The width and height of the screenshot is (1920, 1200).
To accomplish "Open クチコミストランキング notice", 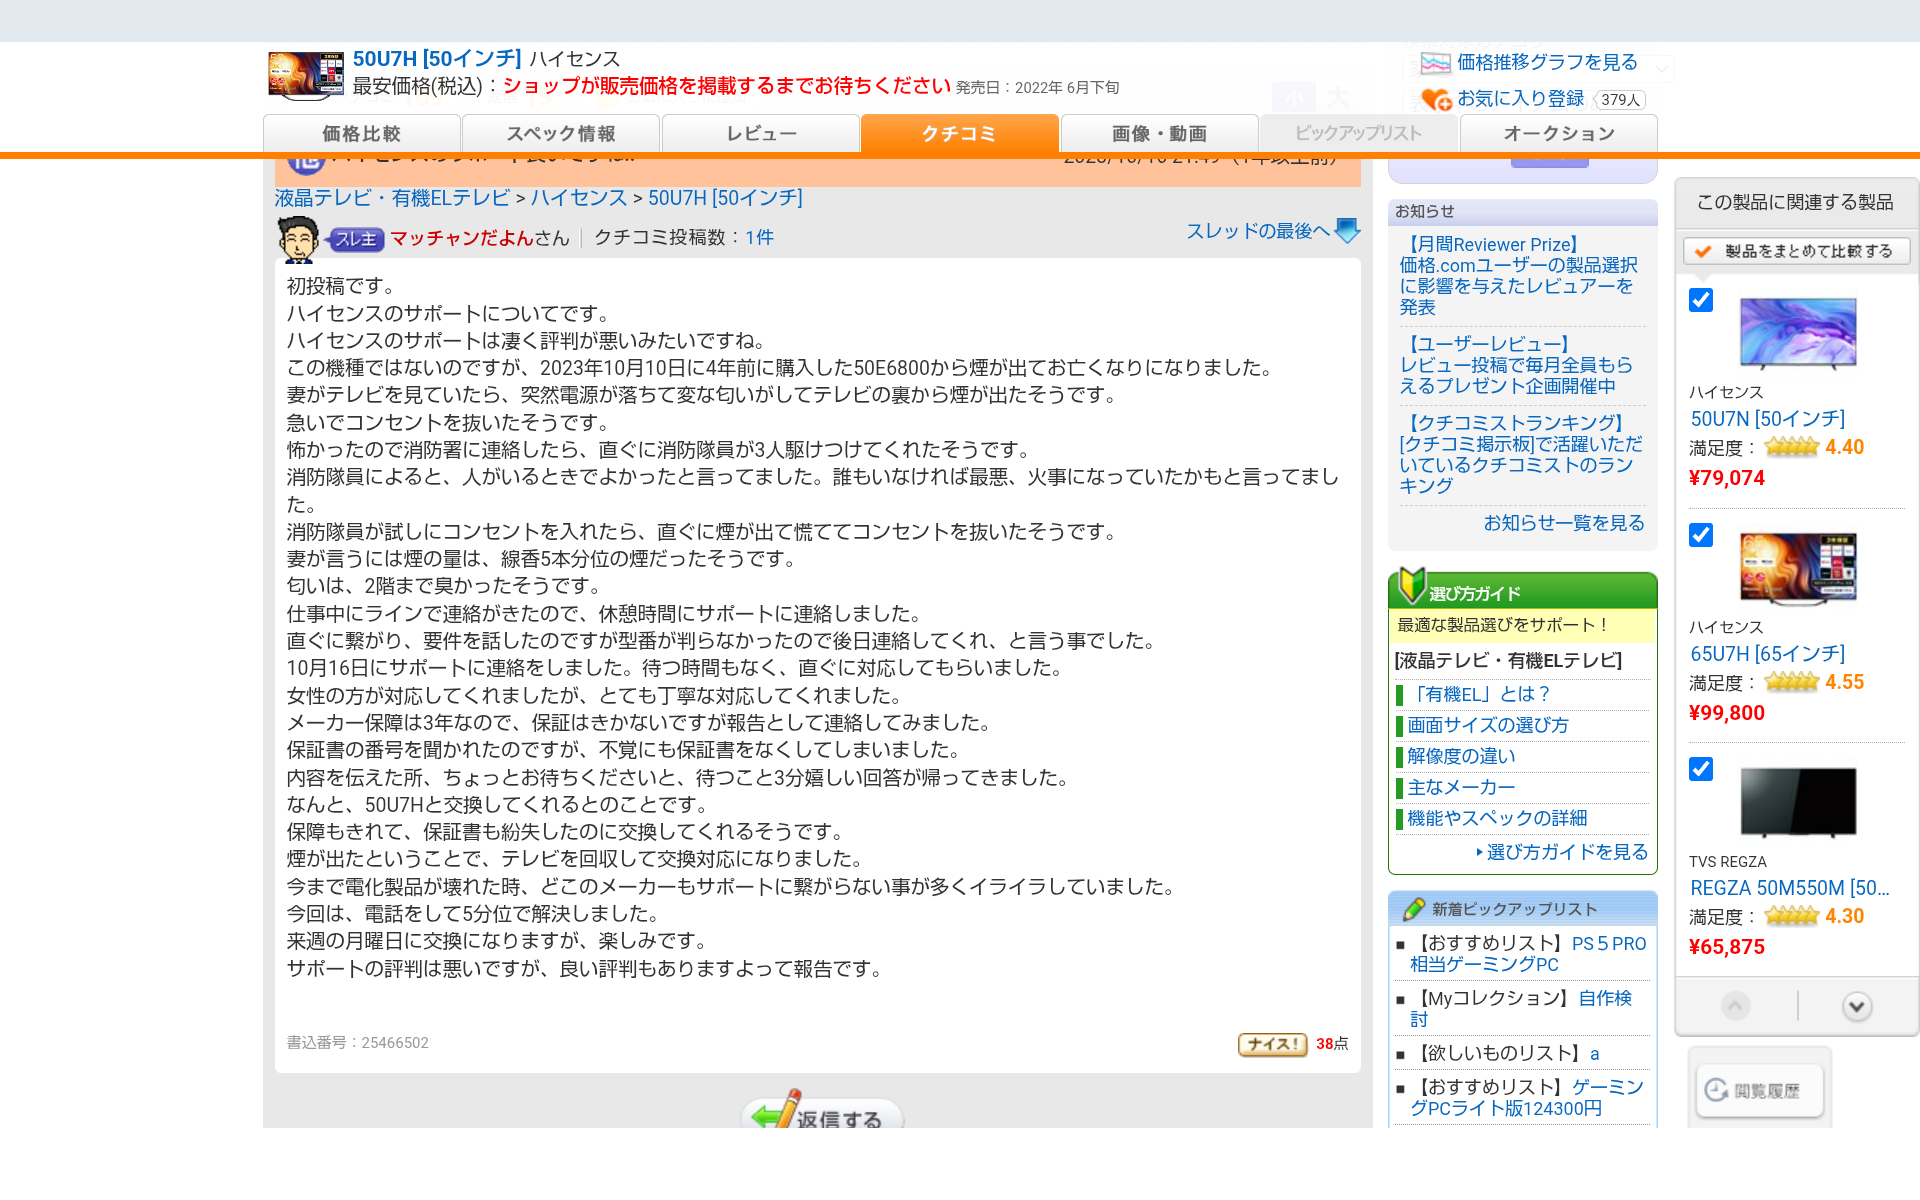I will pyautogui.click(x=1520, y=454).
